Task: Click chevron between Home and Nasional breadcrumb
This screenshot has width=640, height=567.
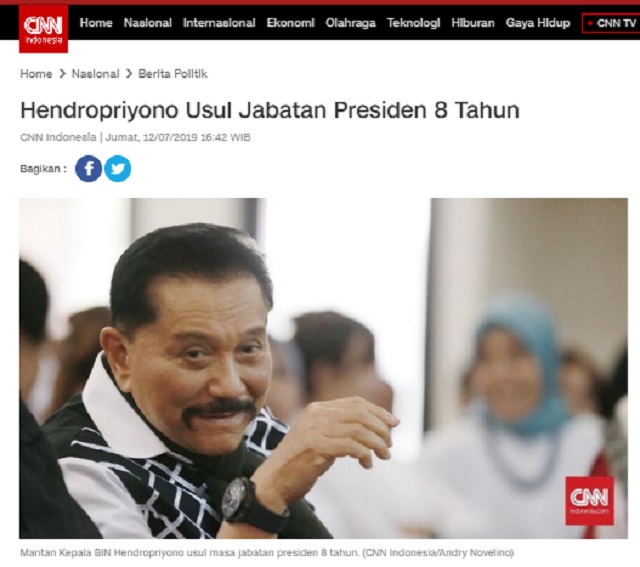Action: click(x=62, y=74)
